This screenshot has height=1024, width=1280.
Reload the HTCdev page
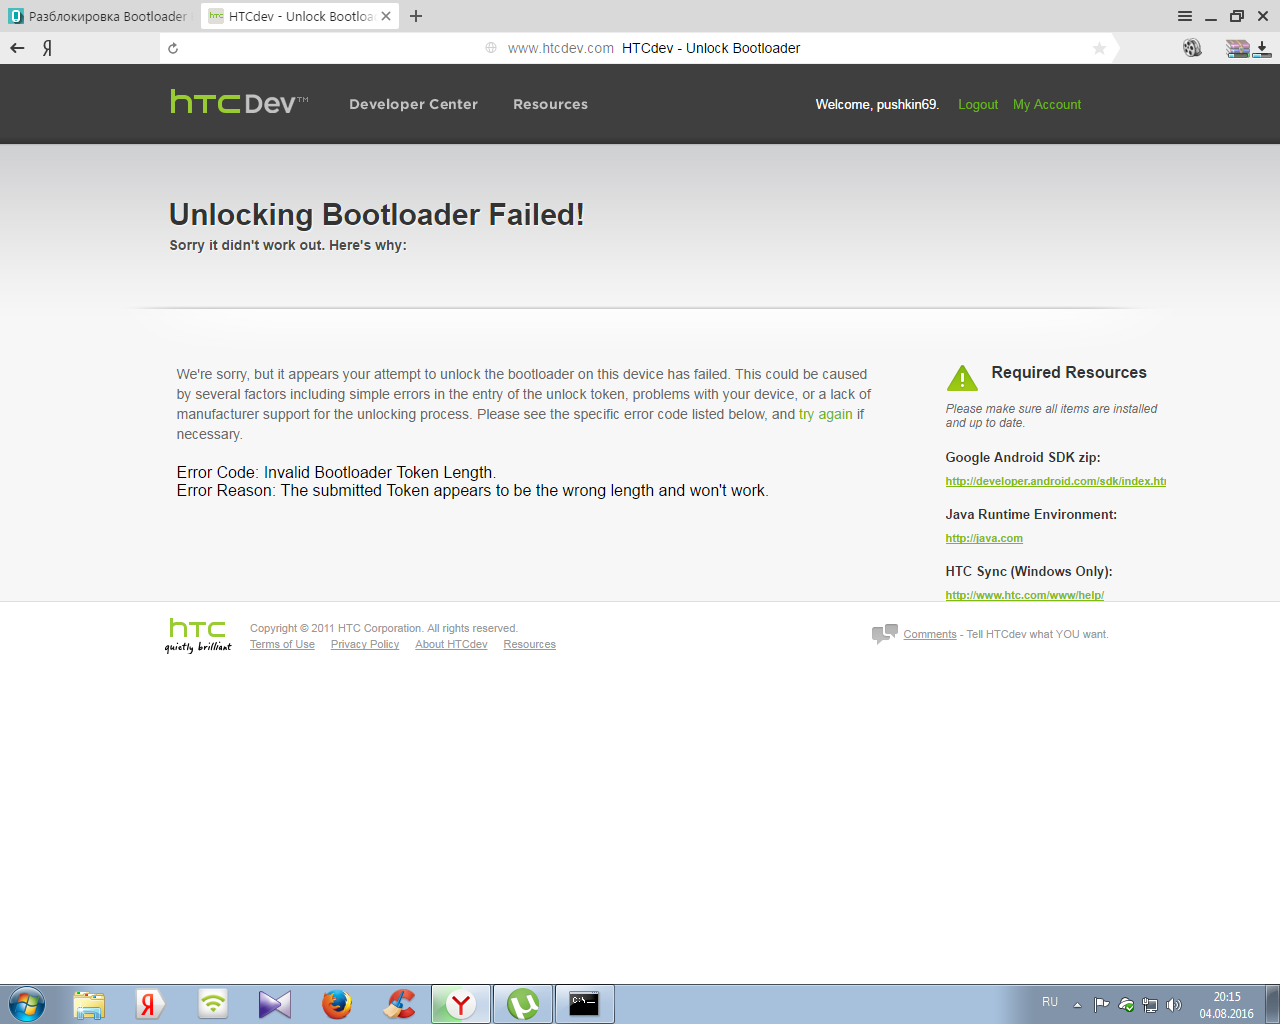[x=173, y=48]
